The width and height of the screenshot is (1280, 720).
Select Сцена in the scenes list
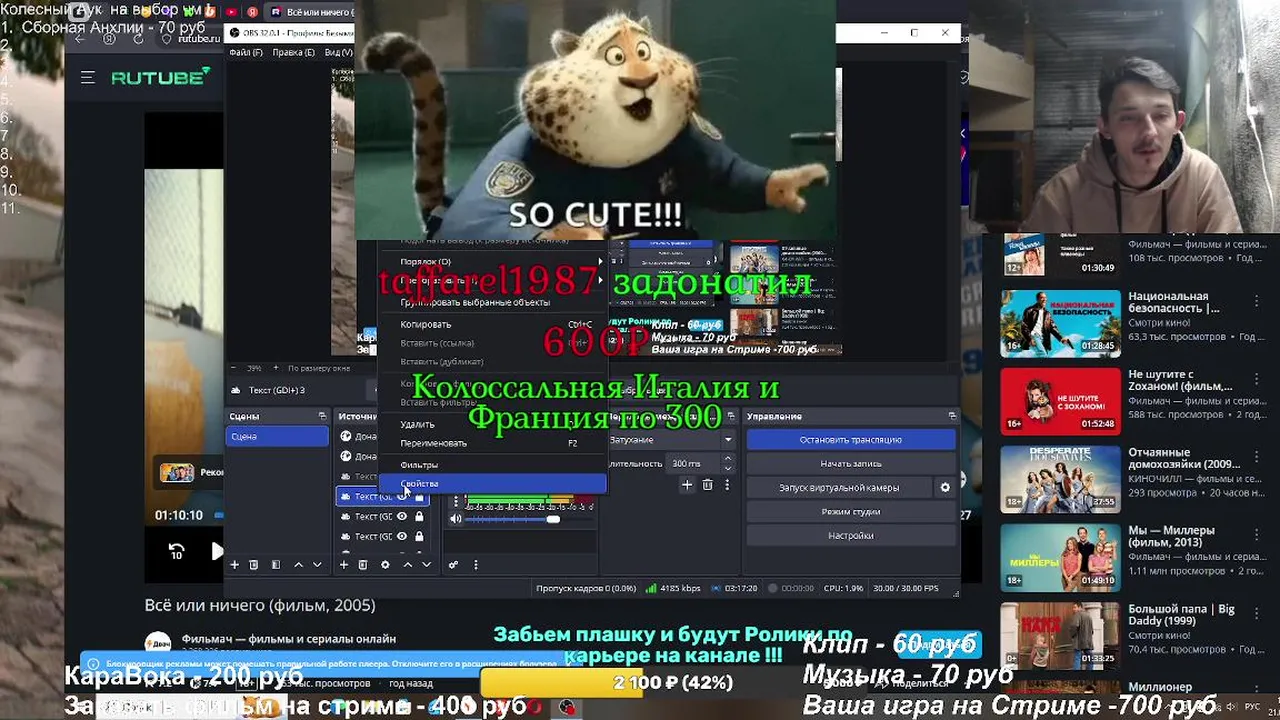click(x=277, y=436)
